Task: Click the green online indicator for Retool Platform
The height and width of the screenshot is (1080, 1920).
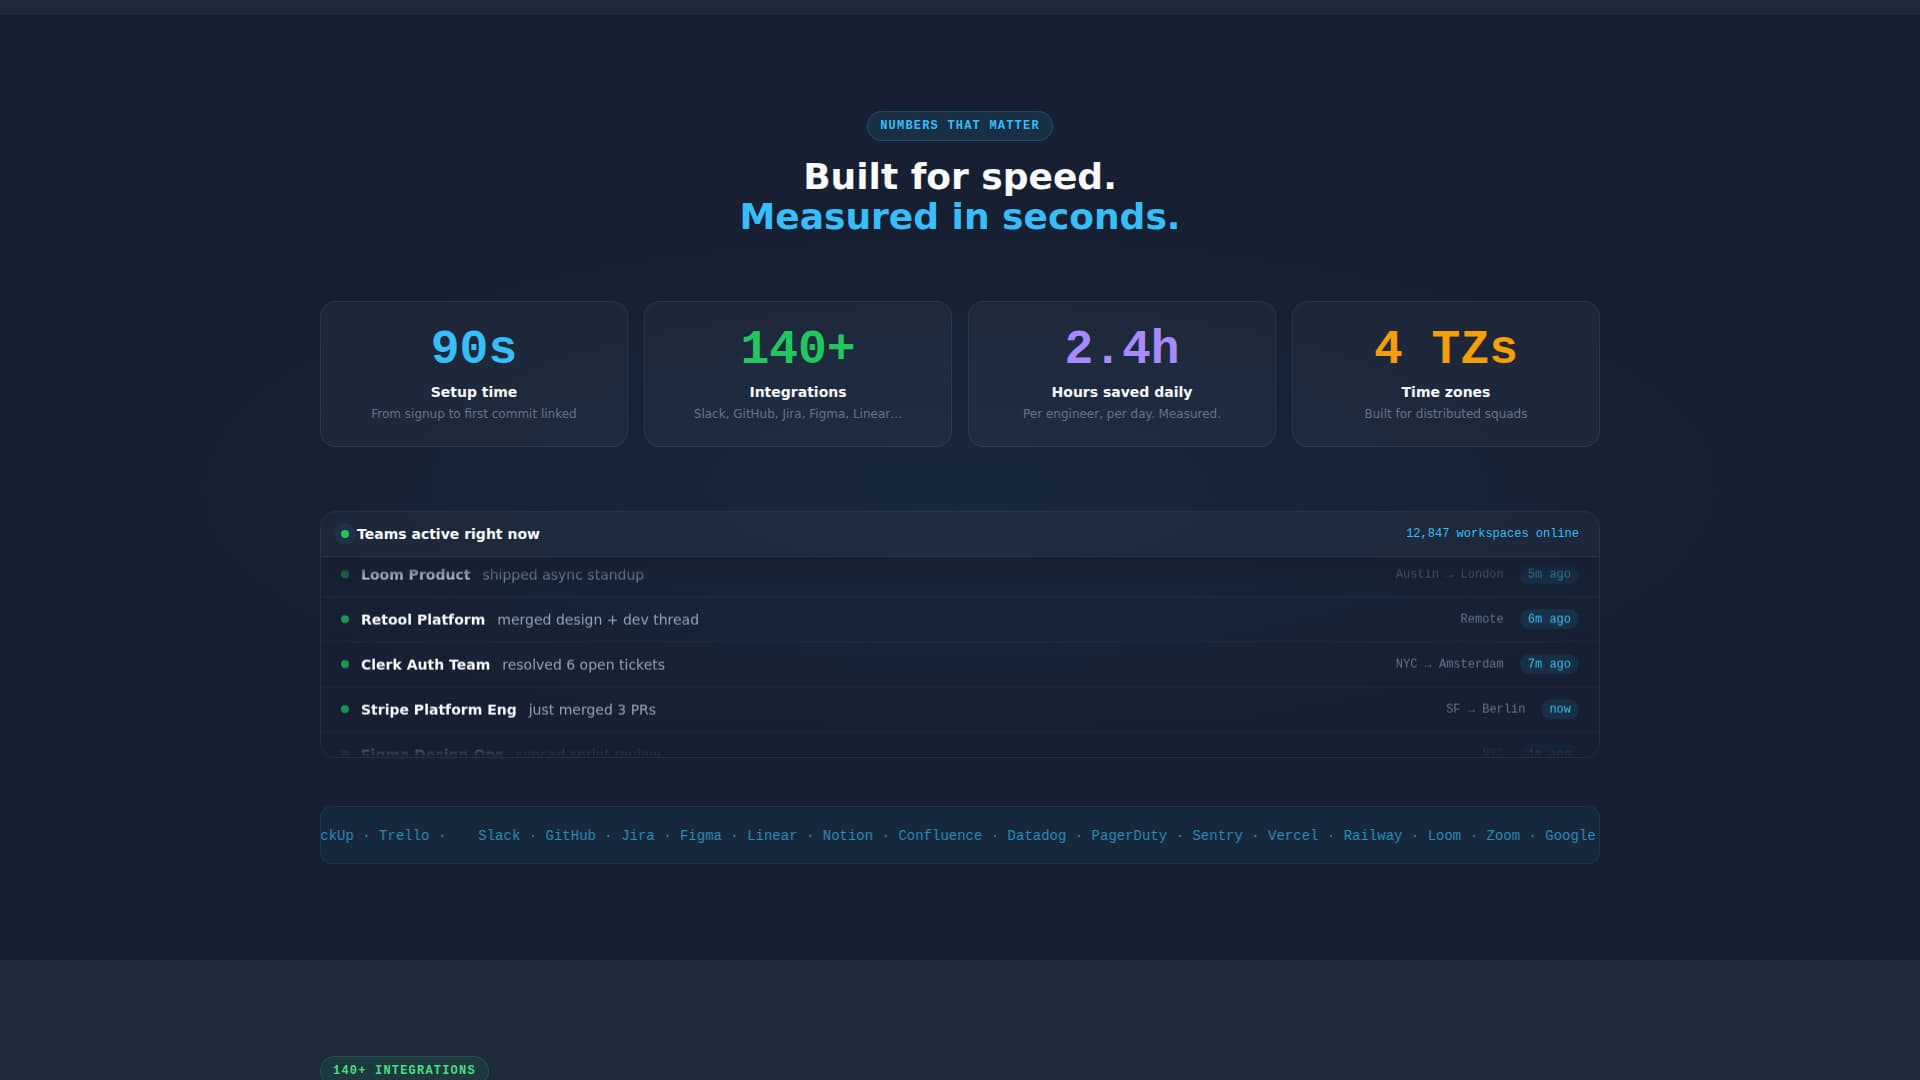Action: pyautogui.click(x=345, y=620)
